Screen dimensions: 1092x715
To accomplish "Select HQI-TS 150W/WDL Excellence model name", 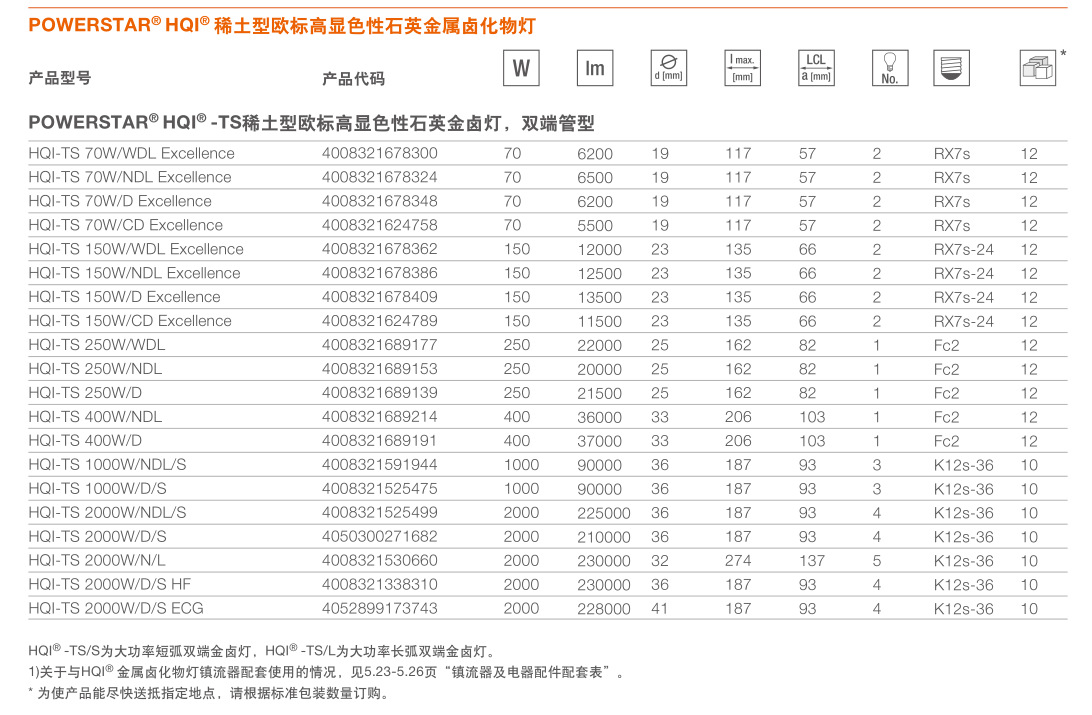I will click(136, 249).
